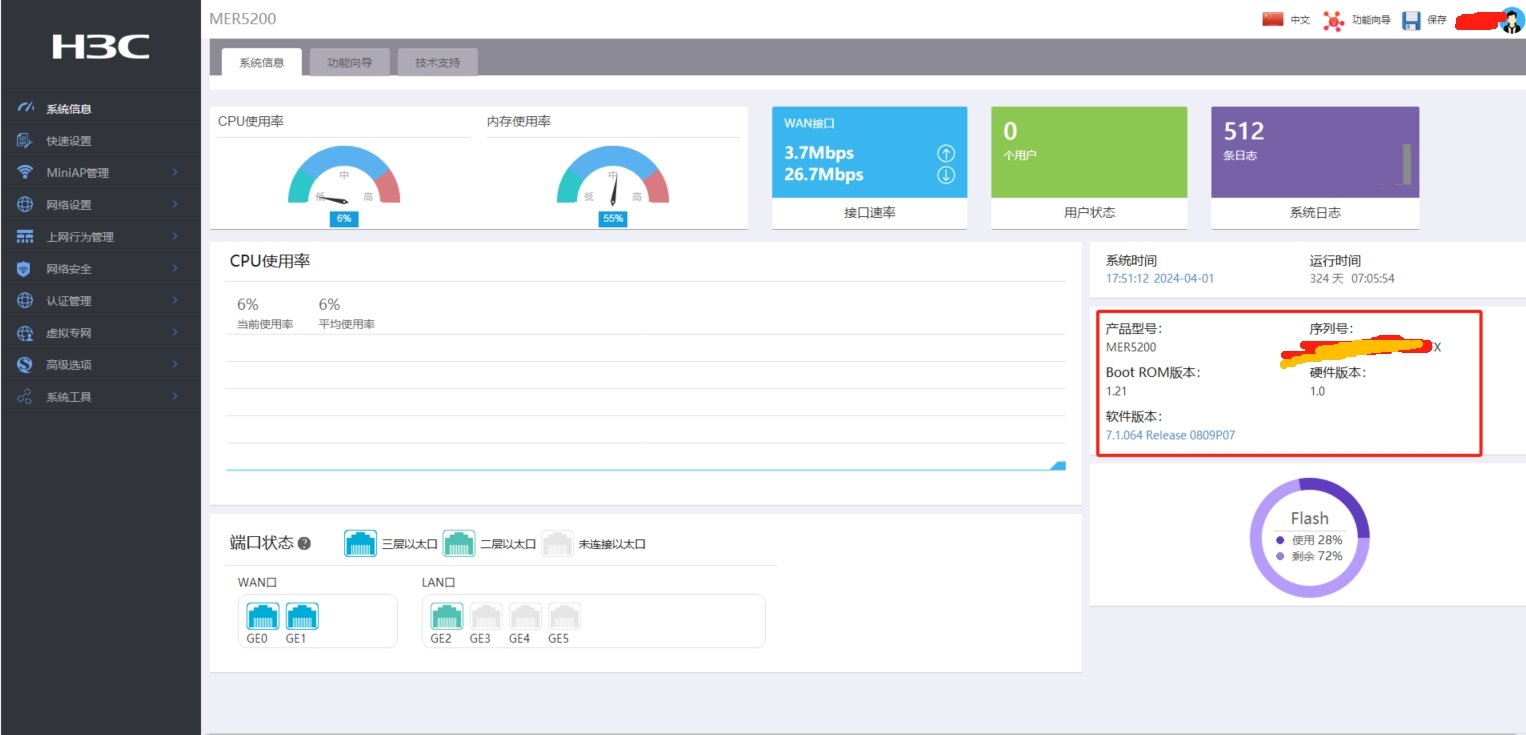Click the 未连接以太口 legend icon

pos(557,543)
